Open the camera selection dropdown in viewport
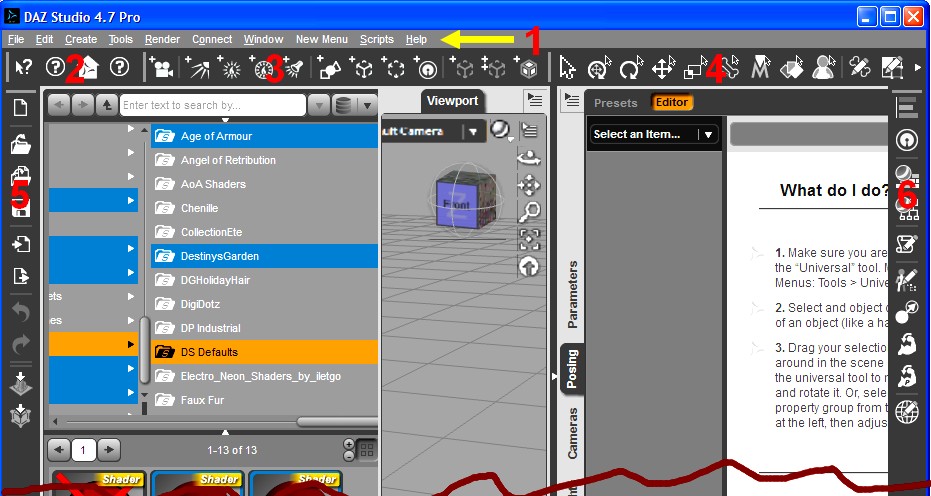The height and width of the screenshot is (496, 931). (x=473, y=132)
